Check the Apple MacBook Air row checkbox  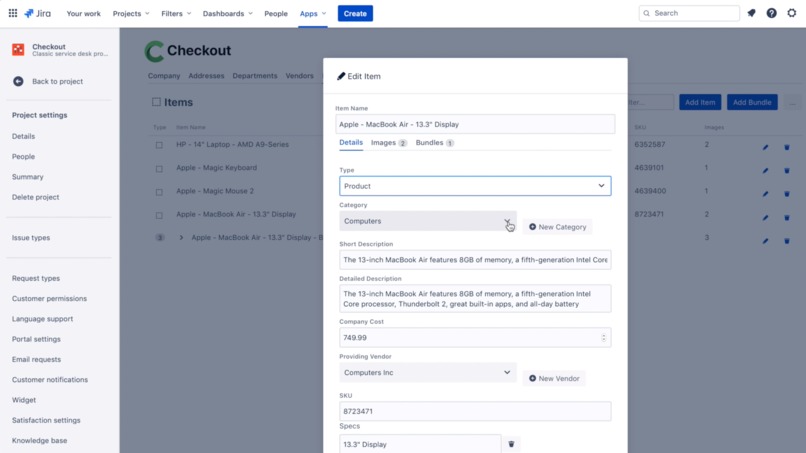159,215
